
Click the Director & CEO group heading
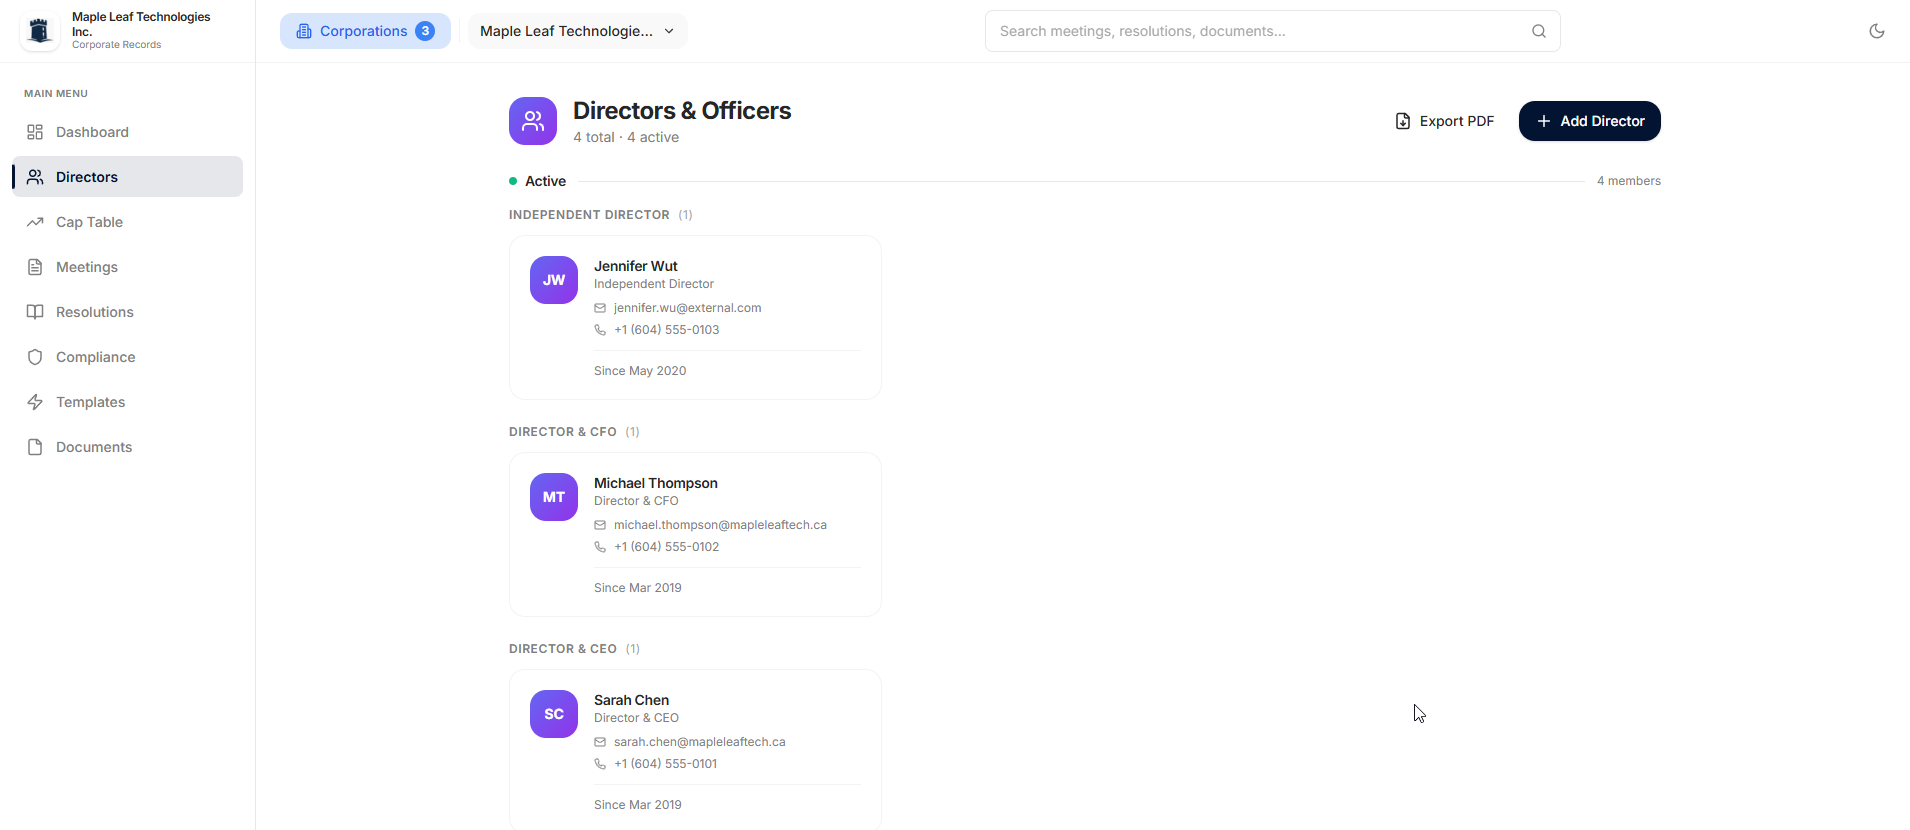pos(563,649)
